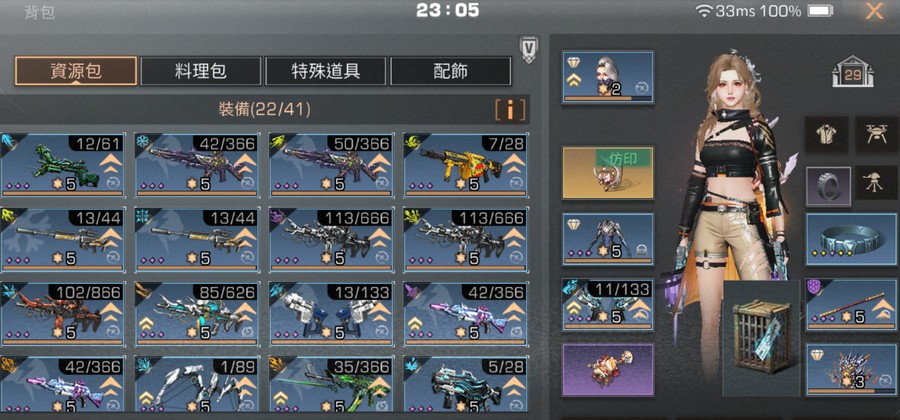Open the equipment info icon

pos(510,110)
